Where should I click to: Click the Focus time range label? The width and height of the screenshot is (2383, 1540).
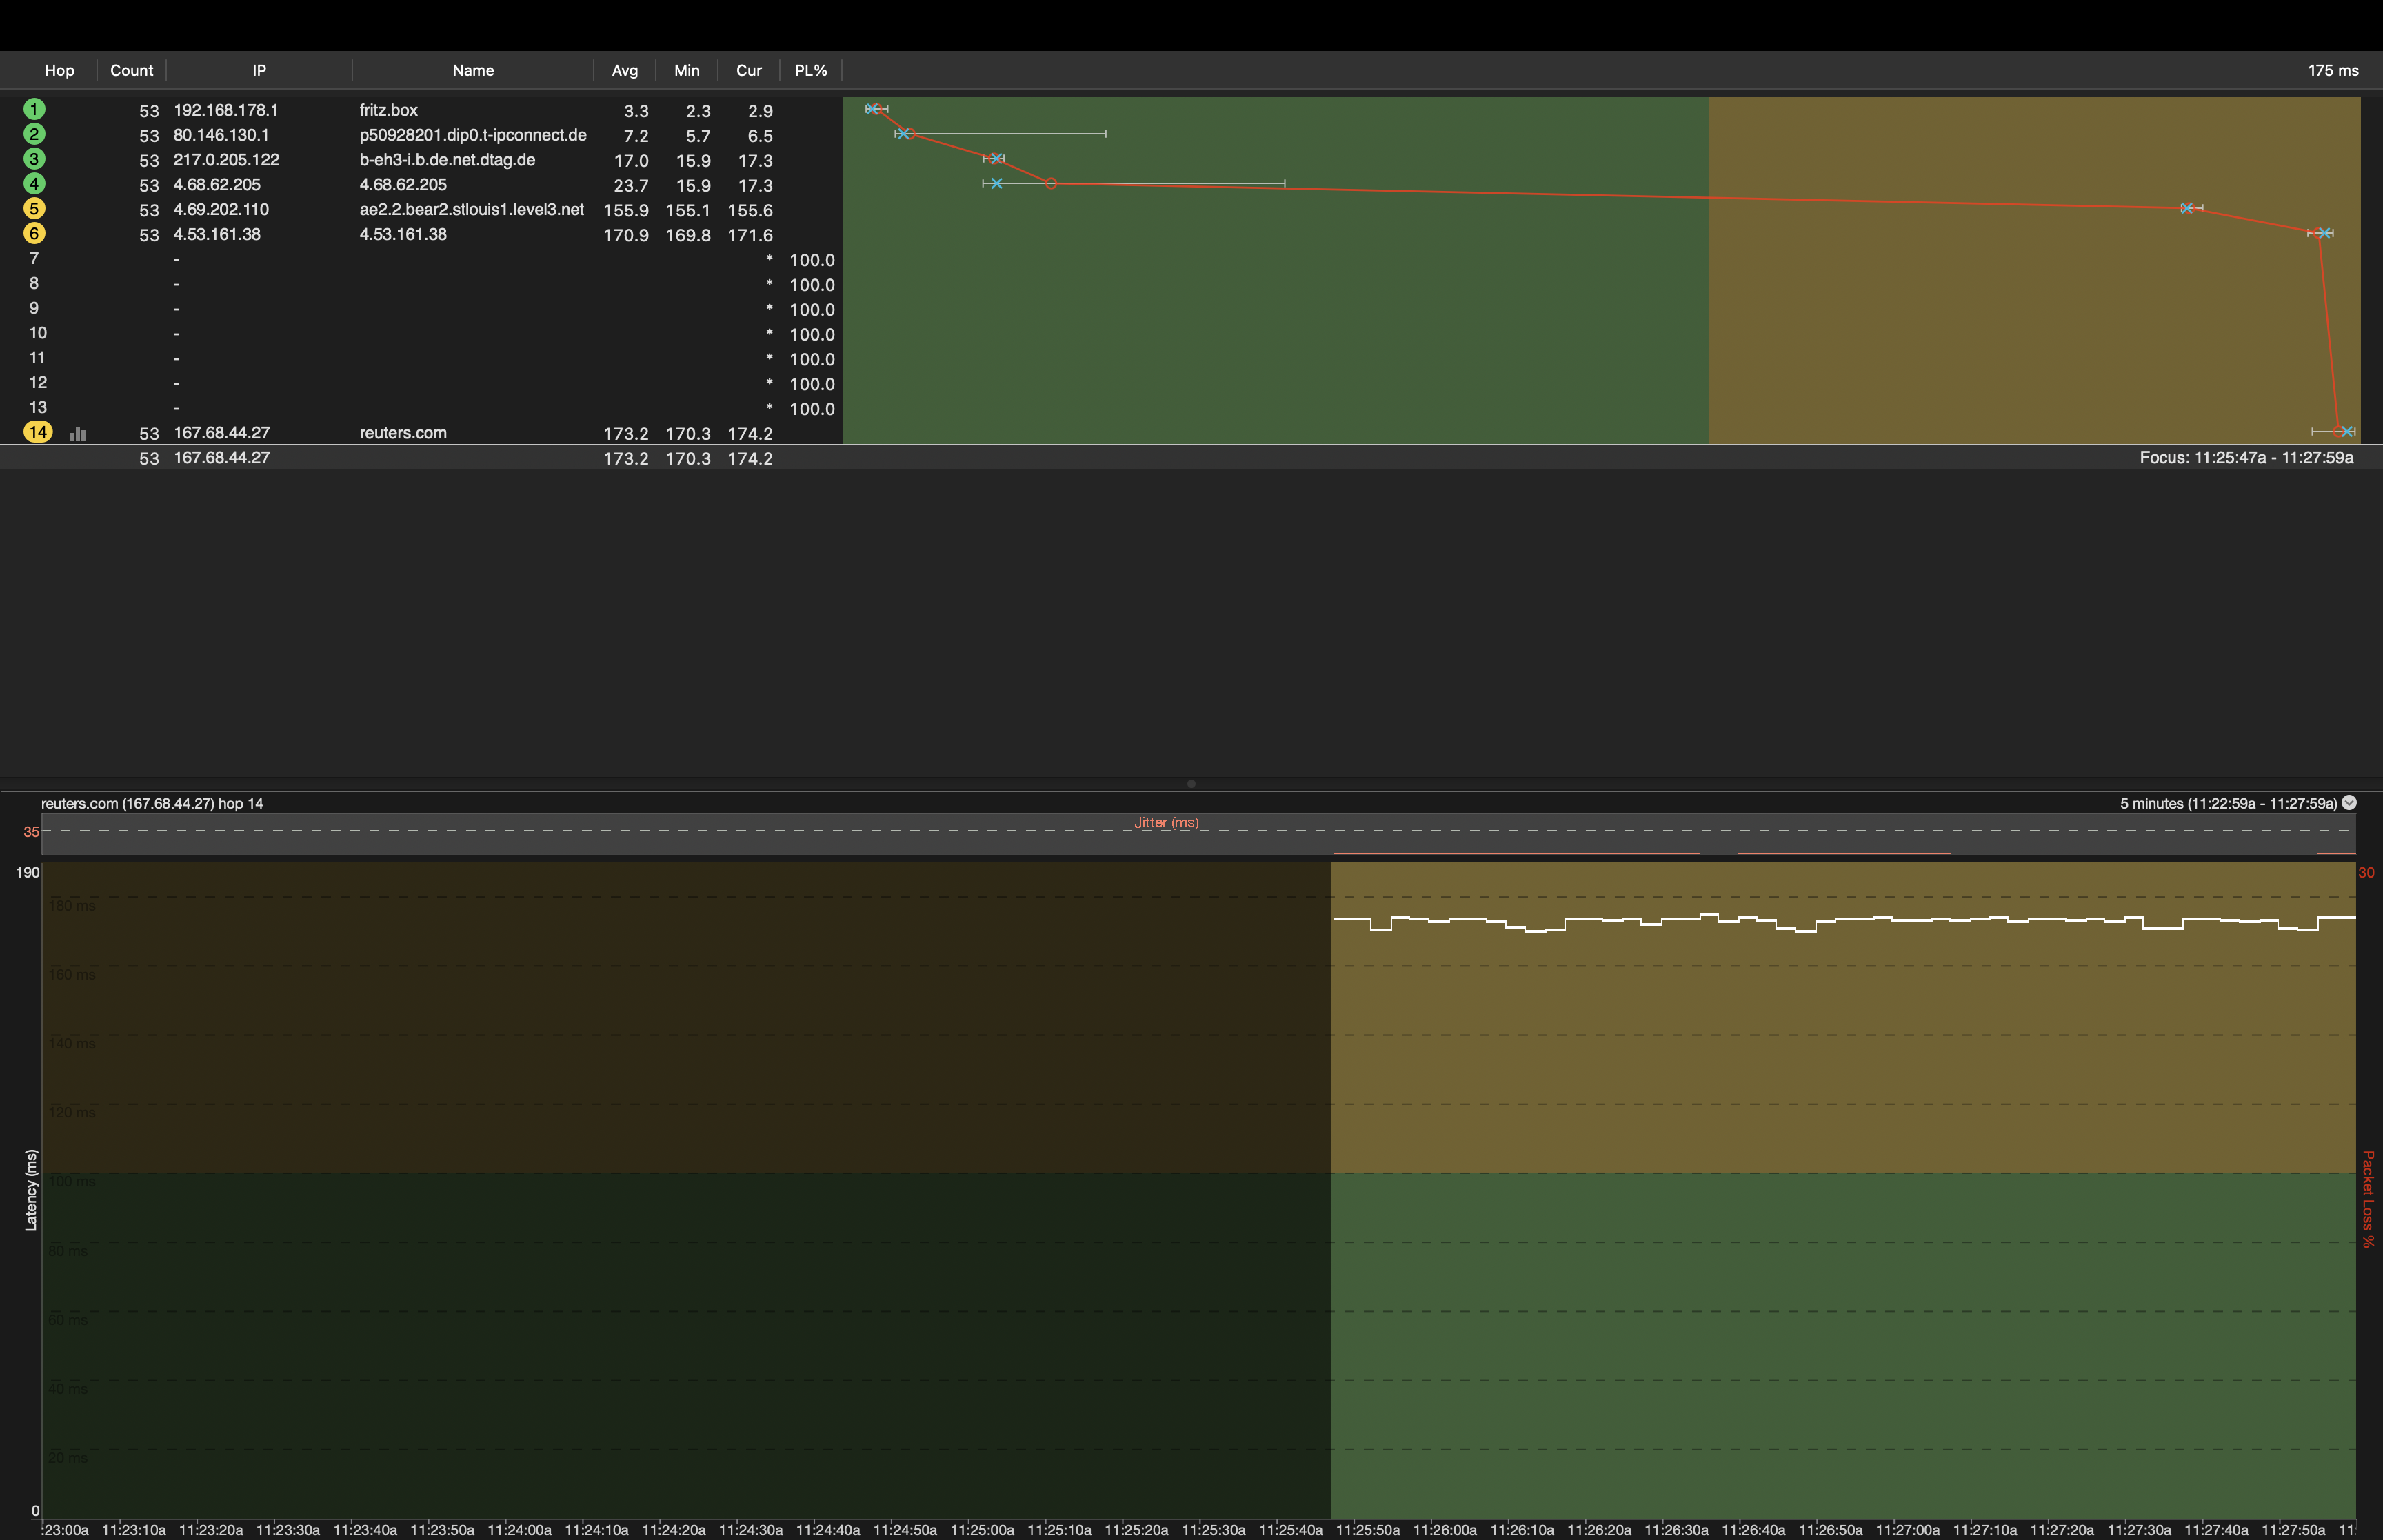(2245, 458)
